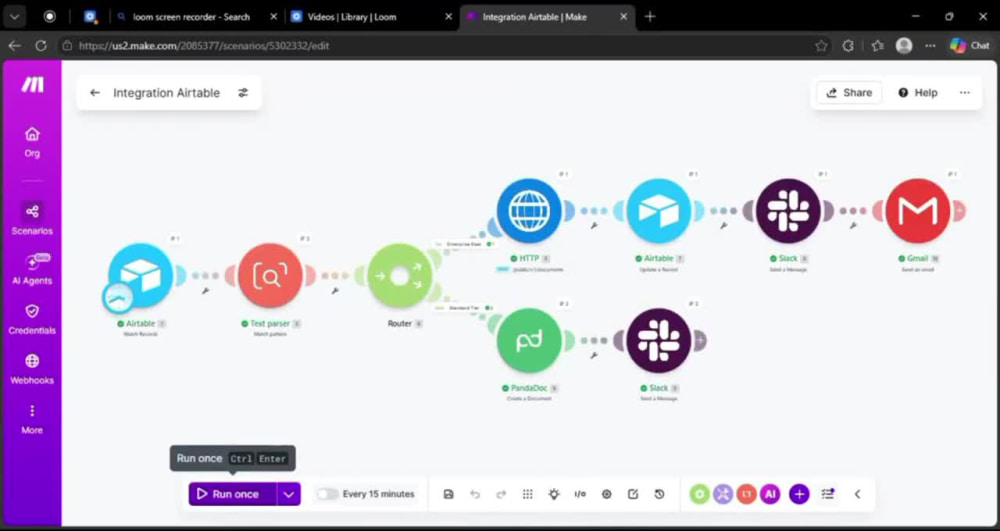Image resolution: width=1000 pixels, height=531 pixels.
Task: Open the toolbar customize sliders icon
Action: click(828, 494)
